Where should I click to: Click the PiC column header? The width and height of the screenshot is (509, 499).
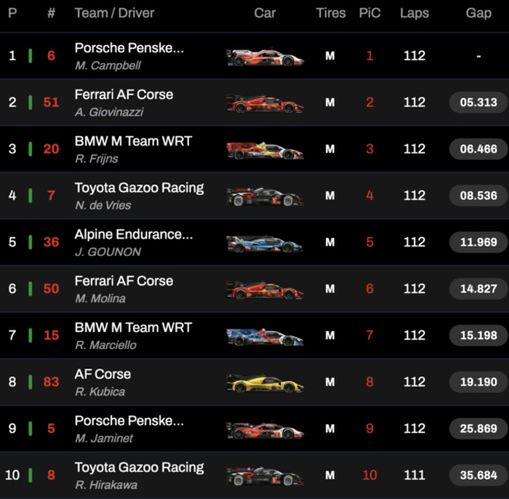pos(370,13)
